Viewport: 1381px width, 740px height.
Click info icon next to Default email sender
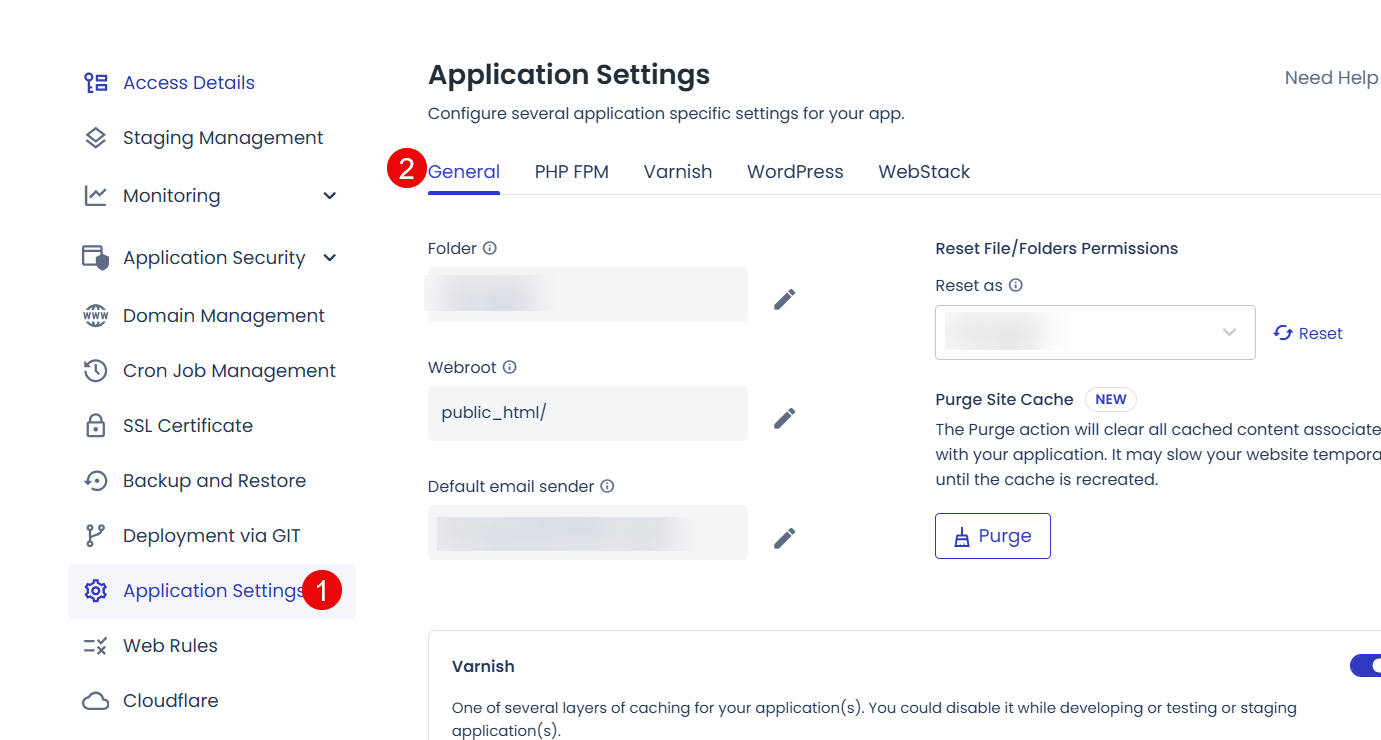(607, 486)
